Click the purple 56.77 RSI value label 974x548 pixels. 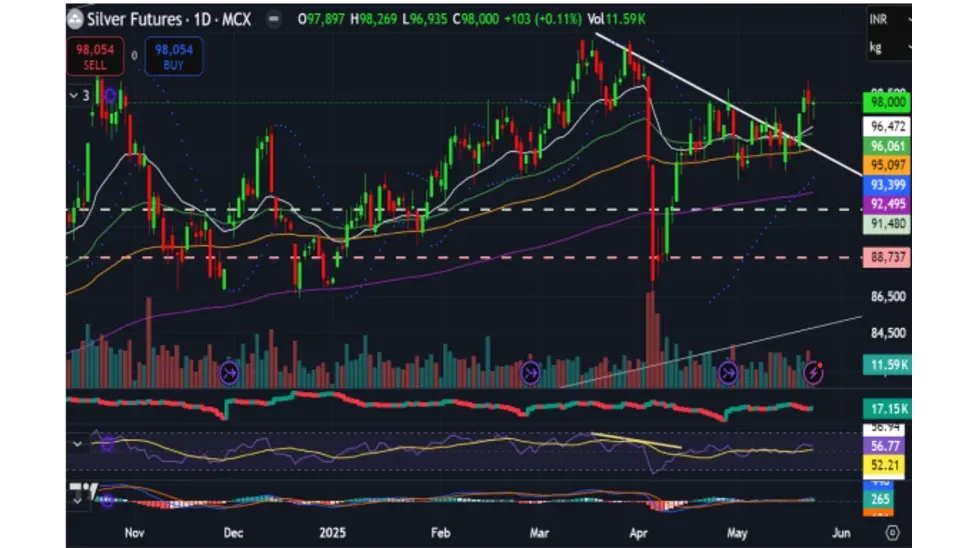884,446
